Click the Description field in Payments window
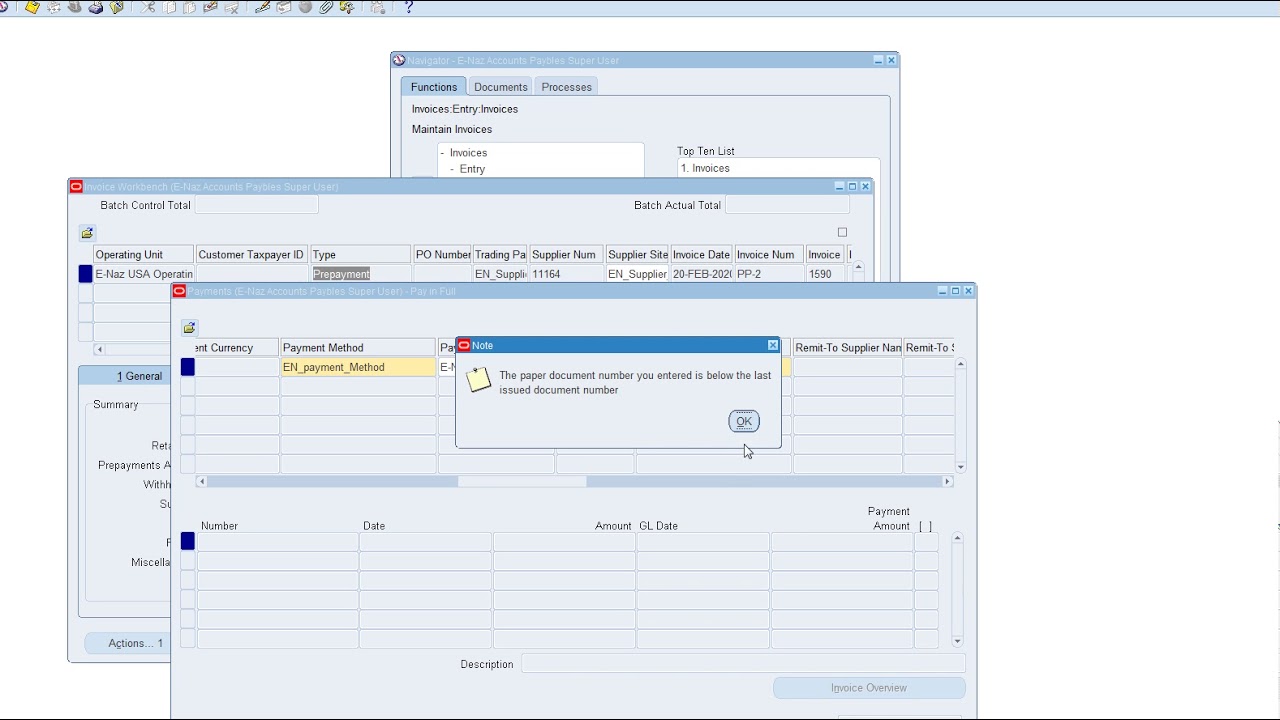This screenshot has width=1280, height=720. [x=743, y=664]
